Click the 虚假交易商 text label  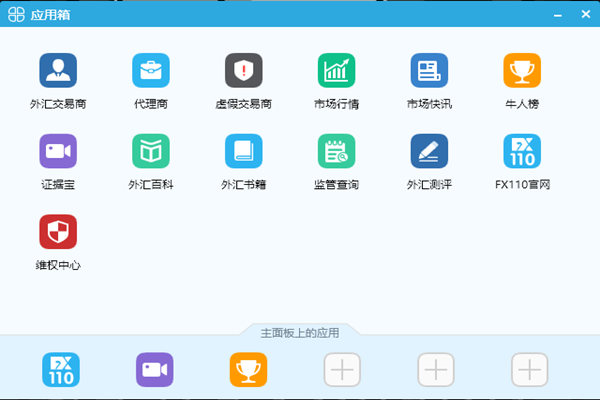[244, 104]
